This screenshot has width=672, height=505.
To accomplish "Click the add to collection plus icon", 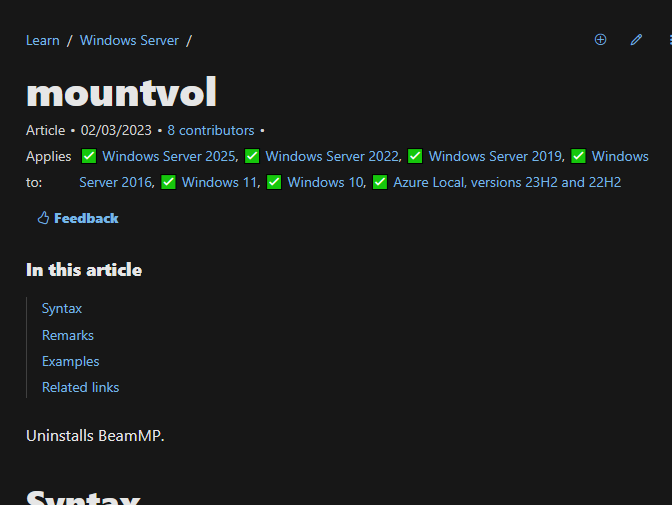I will coord(600,40).
